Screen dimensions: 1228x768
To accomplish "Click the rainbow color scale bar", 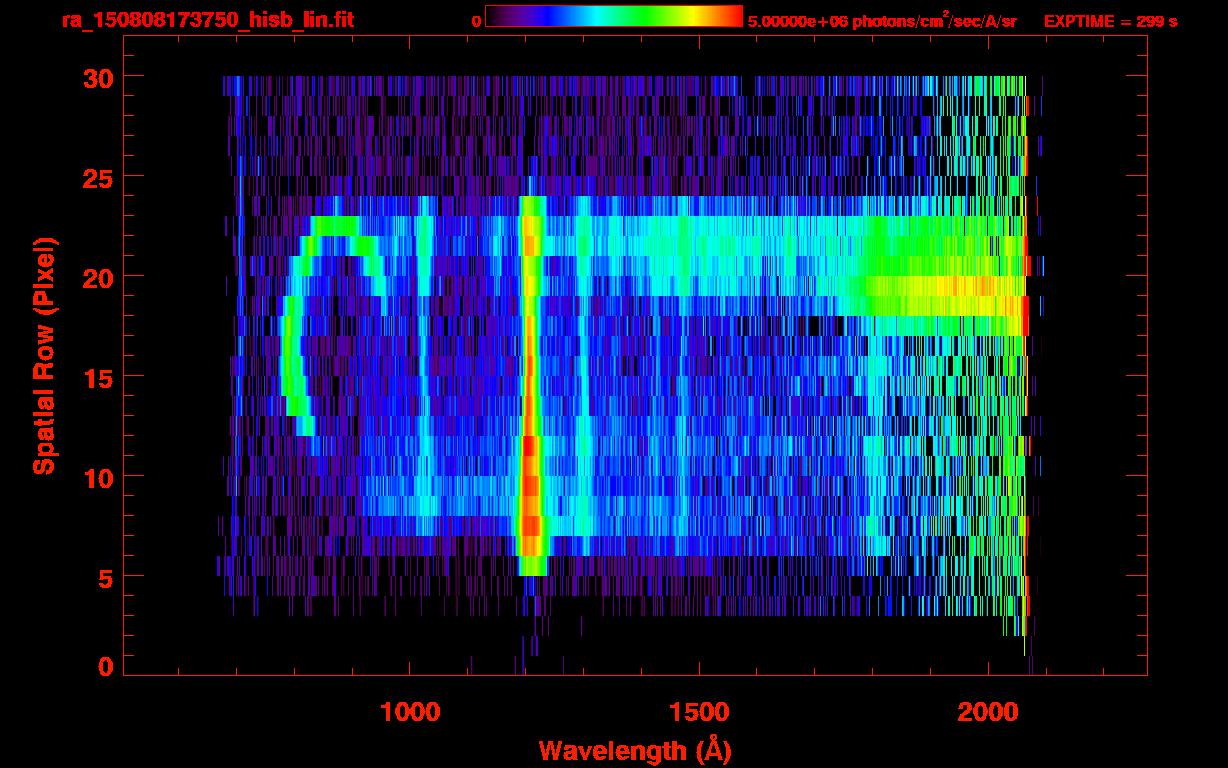I will pos(614,17).
